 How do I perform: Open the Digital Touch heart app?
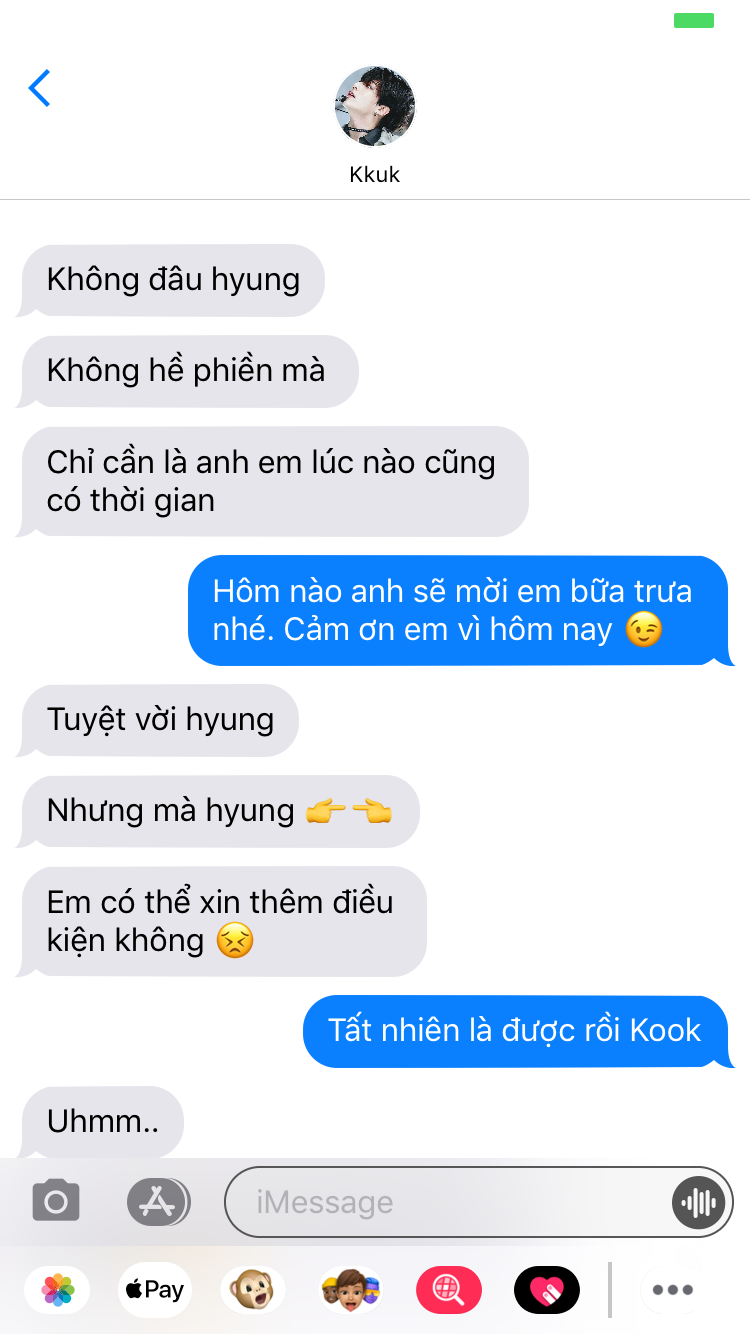547,1290
